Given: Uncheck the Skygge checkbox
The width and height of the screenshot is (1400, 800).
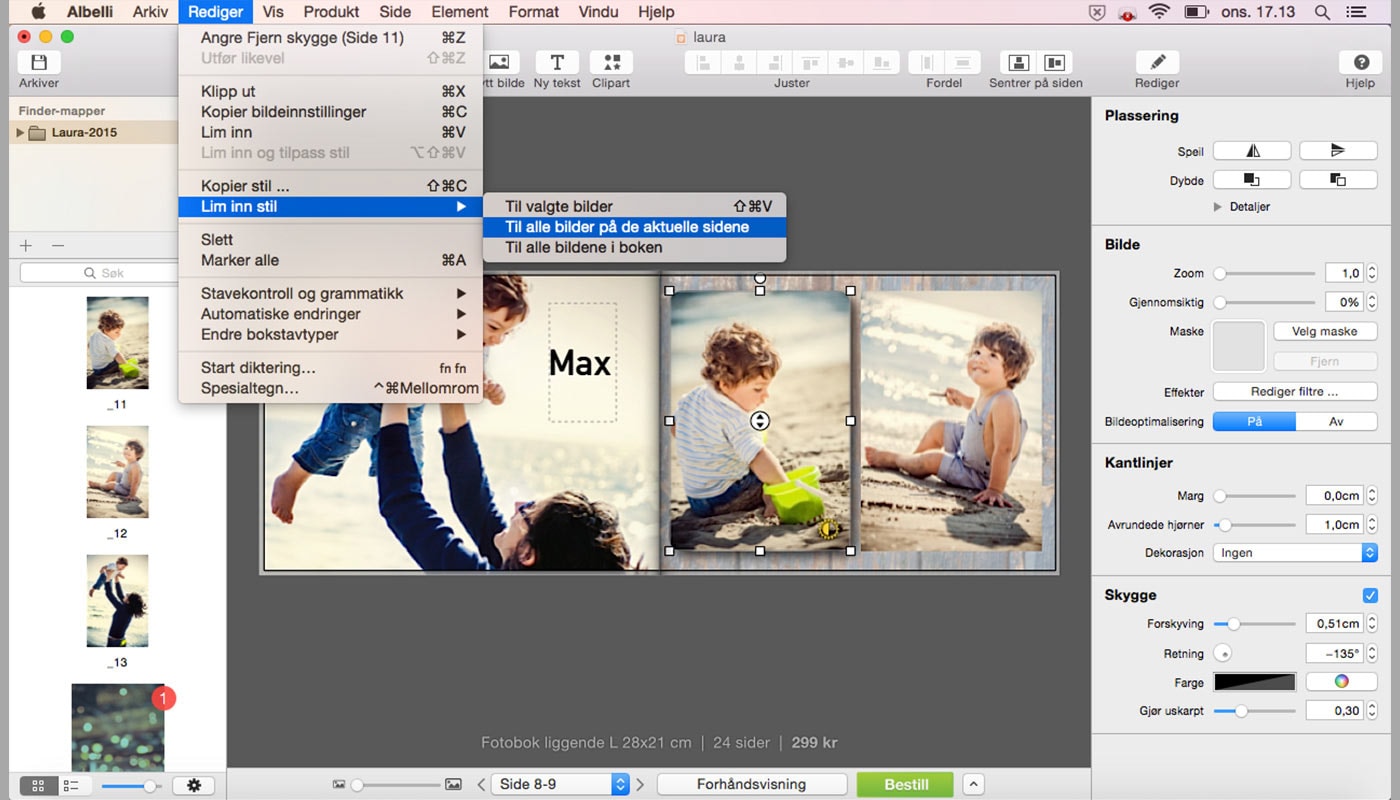Looking at the screenshot, I should tap(1370, 595).
